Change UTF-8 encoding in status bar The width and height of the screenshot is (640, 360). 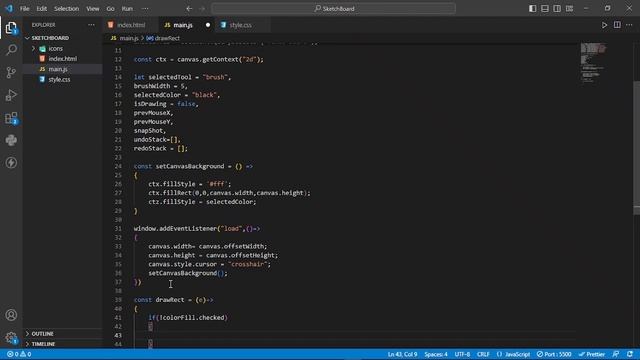coord(462,354)
